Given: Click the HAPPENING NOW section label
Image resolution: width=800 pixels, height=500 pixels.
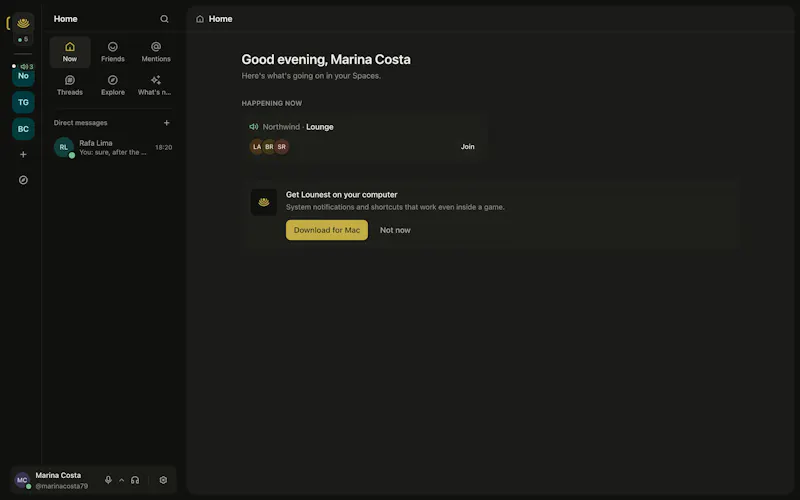Looking at the screenshot, I should (x=271, y=103).
